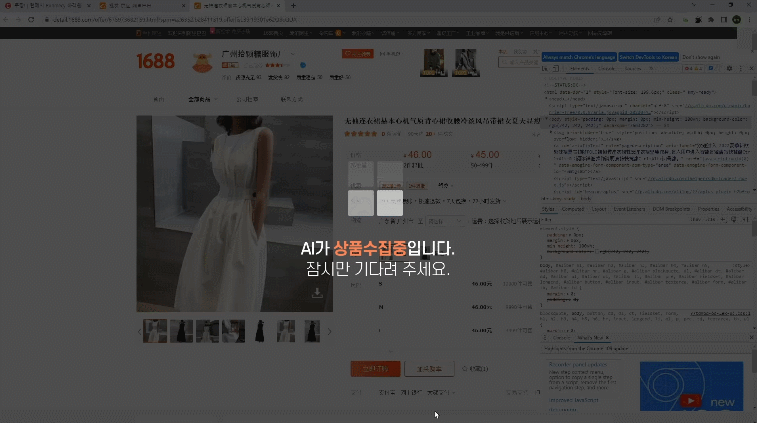
Task: Click the main white dress product image
Action: (234, 213)
